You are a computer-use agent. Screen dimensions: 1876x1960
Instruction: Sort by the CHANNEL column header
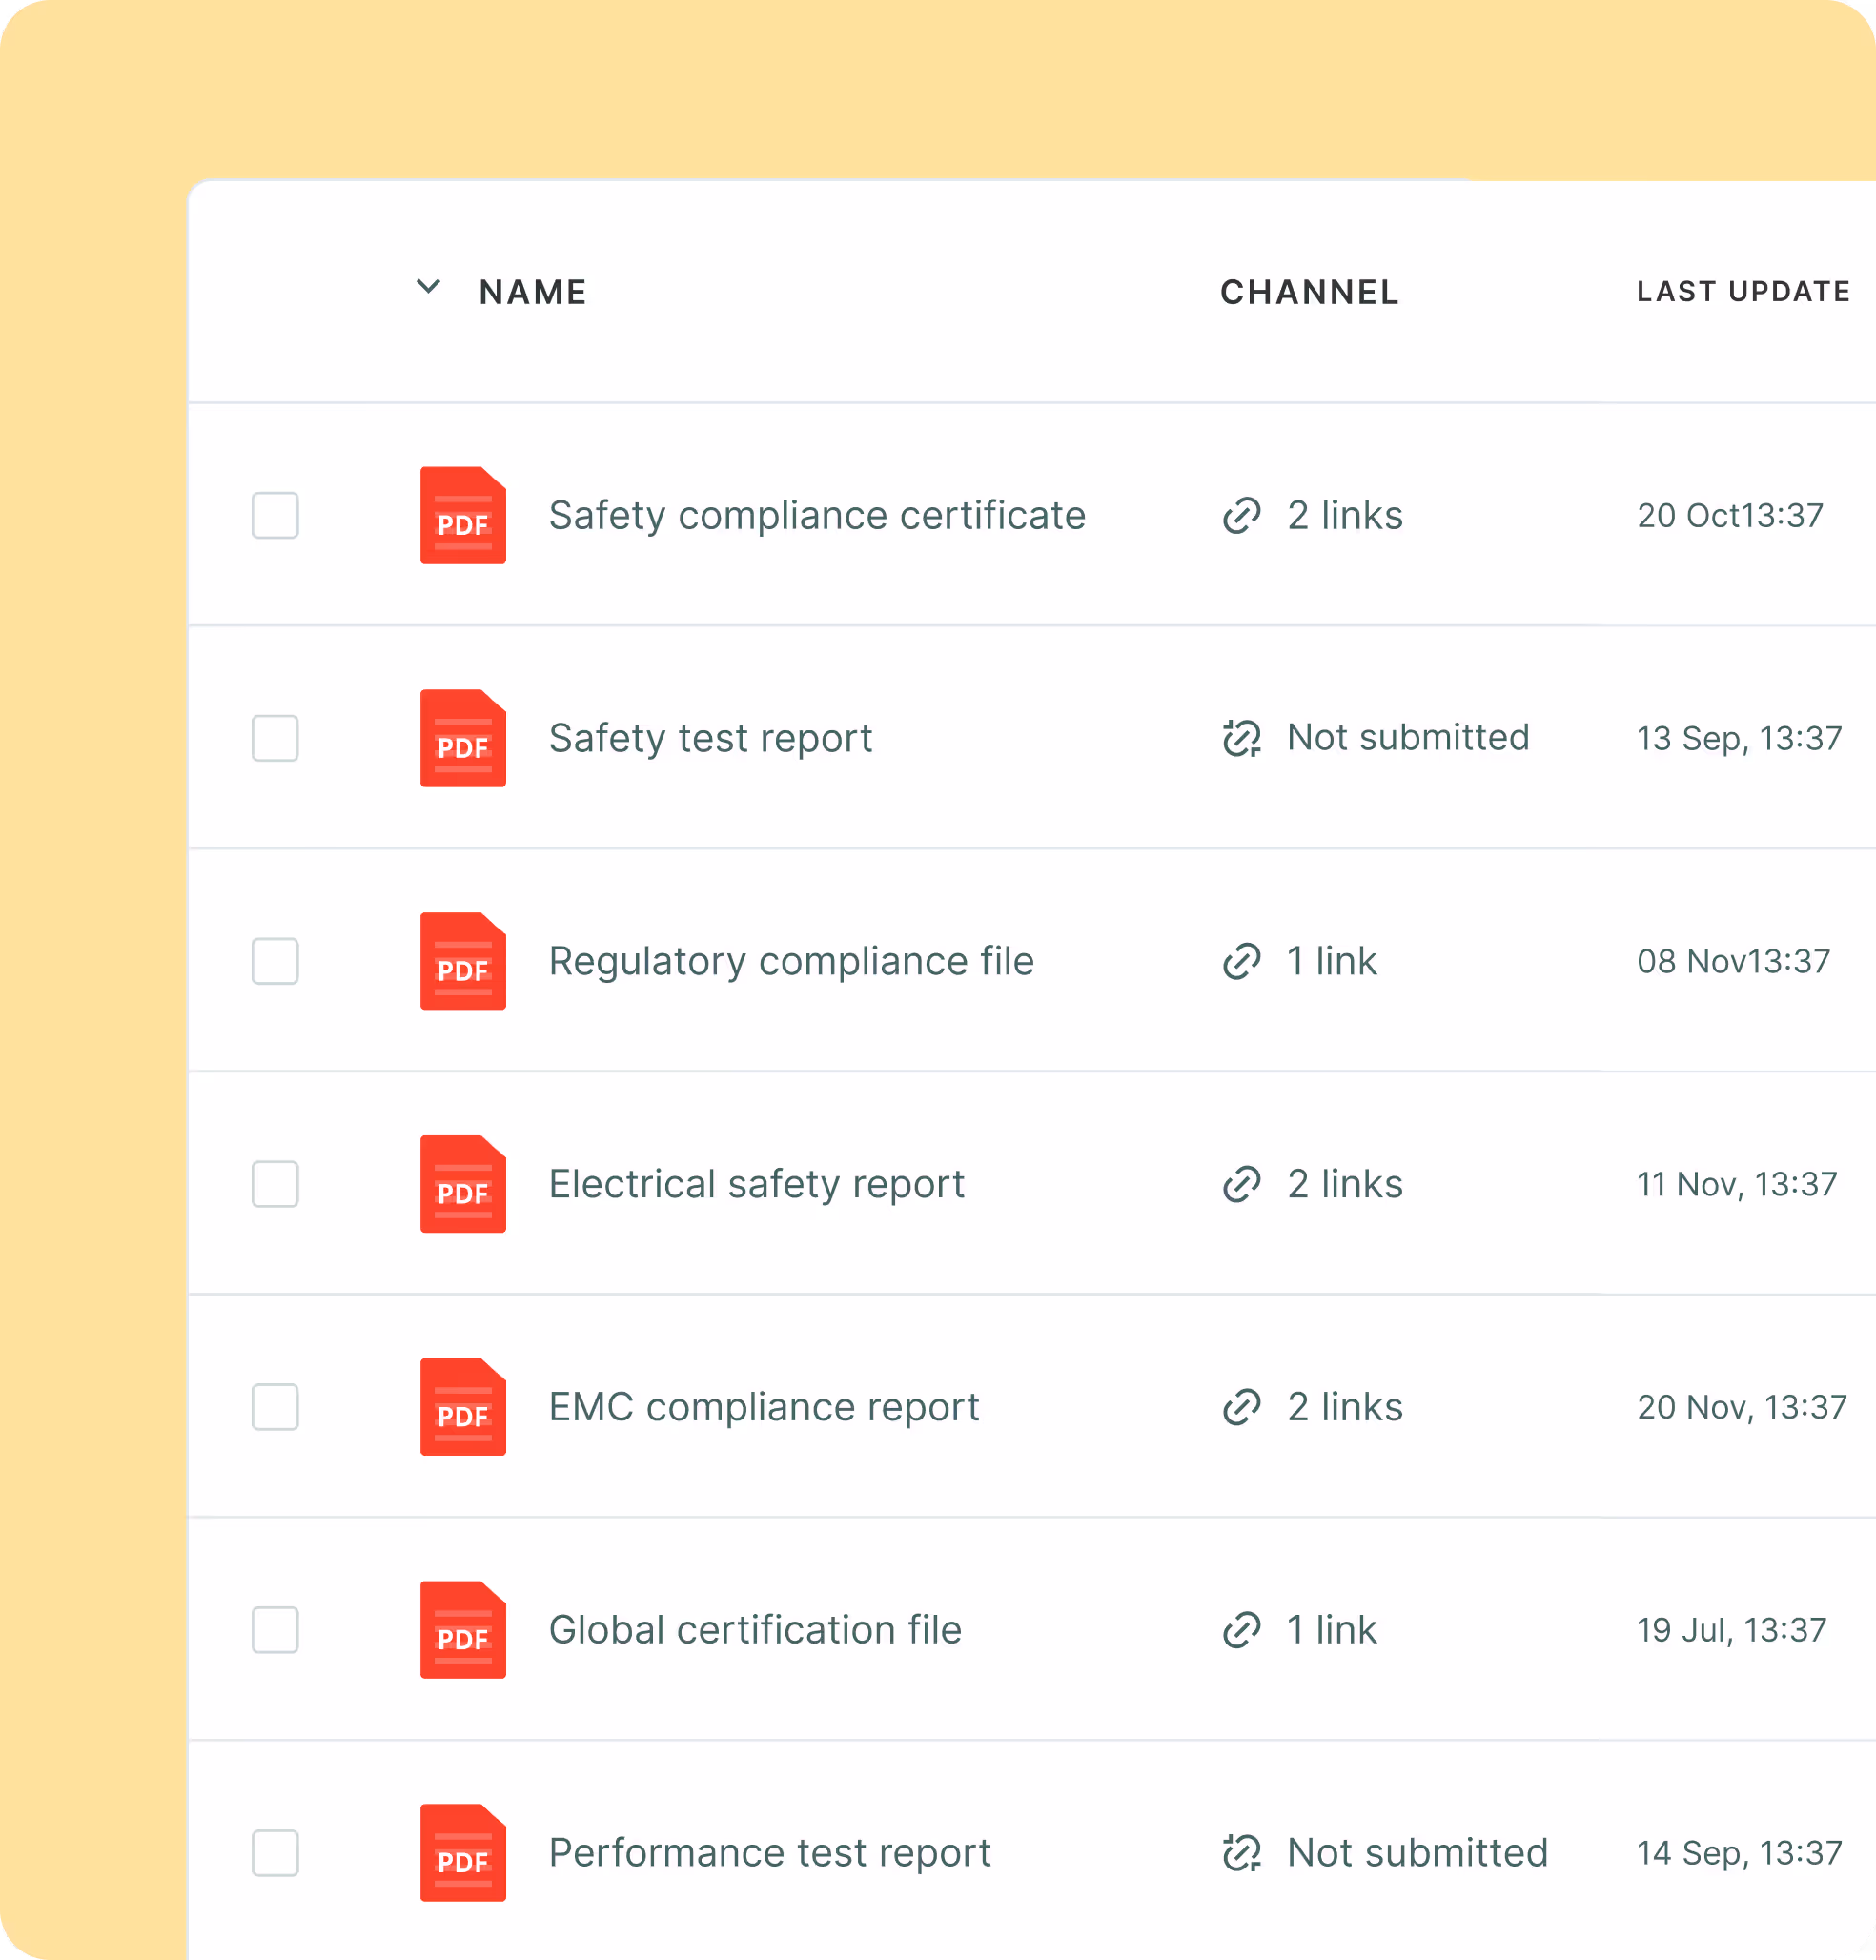pyautogui.click(x=1309, y=293)
